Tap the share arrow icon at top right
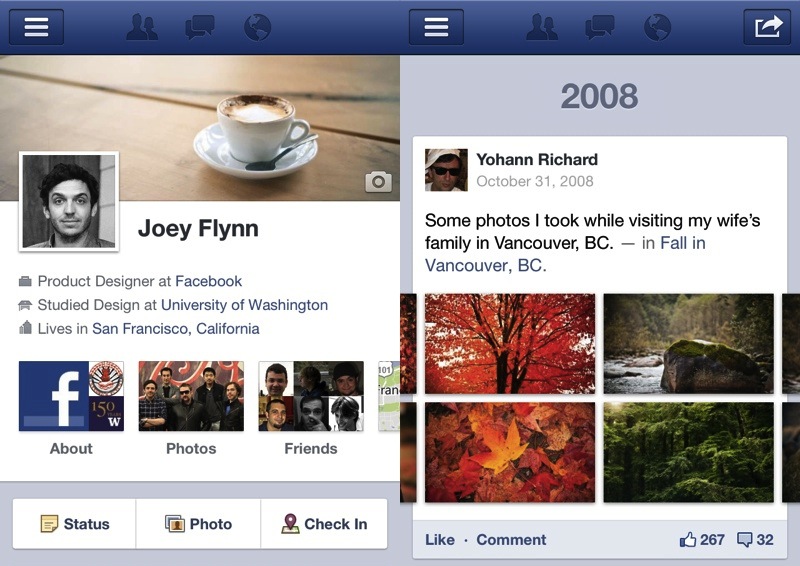Image resolution: width=800 pixels, height=566 pixels. click(767, 27)
